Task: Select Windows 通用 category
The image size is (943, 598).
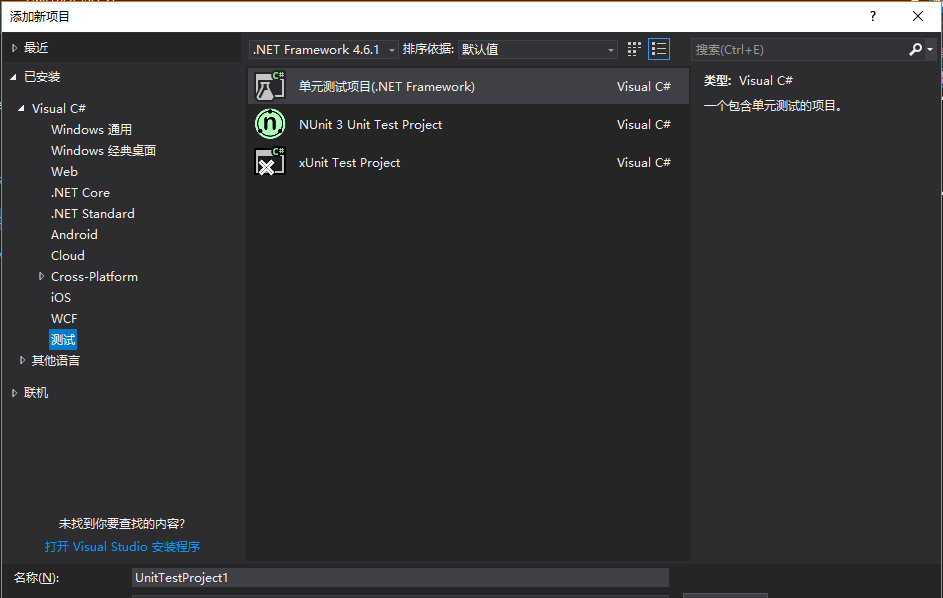Action: (x=91, y=129)
